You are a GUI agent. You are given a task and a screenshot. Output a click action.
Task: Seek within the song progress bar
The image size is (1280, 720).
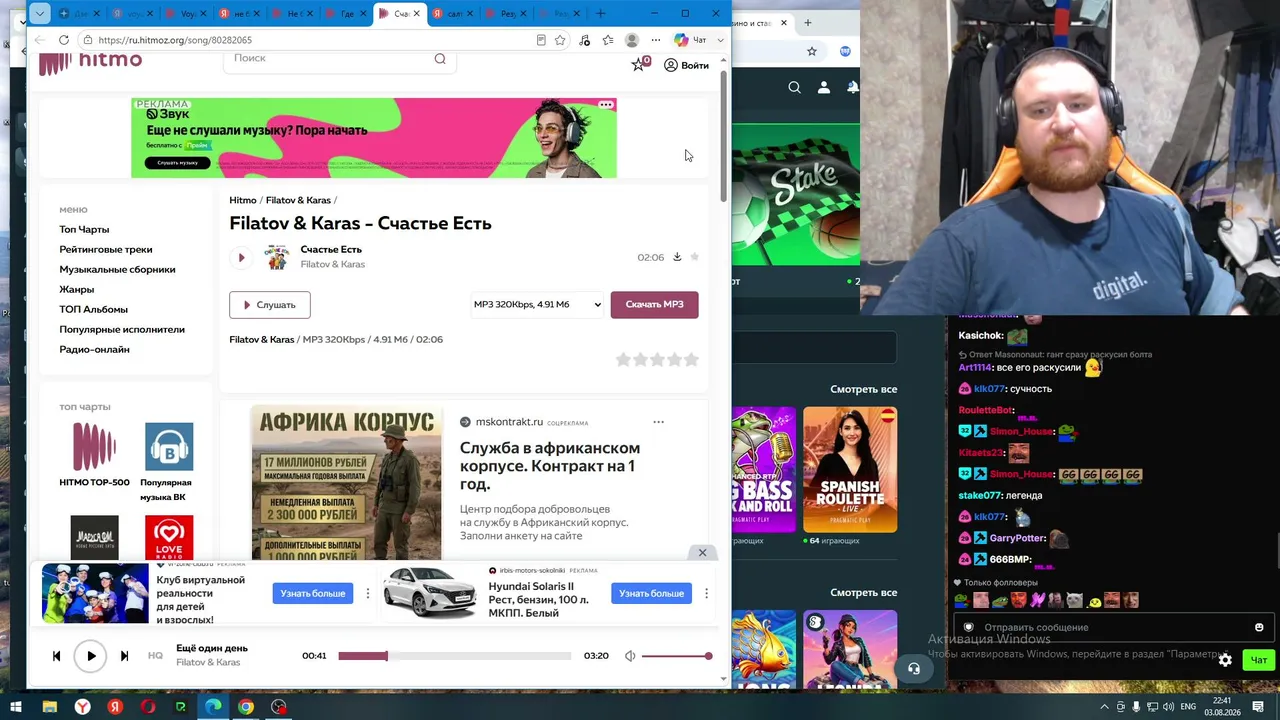point(454,656)
